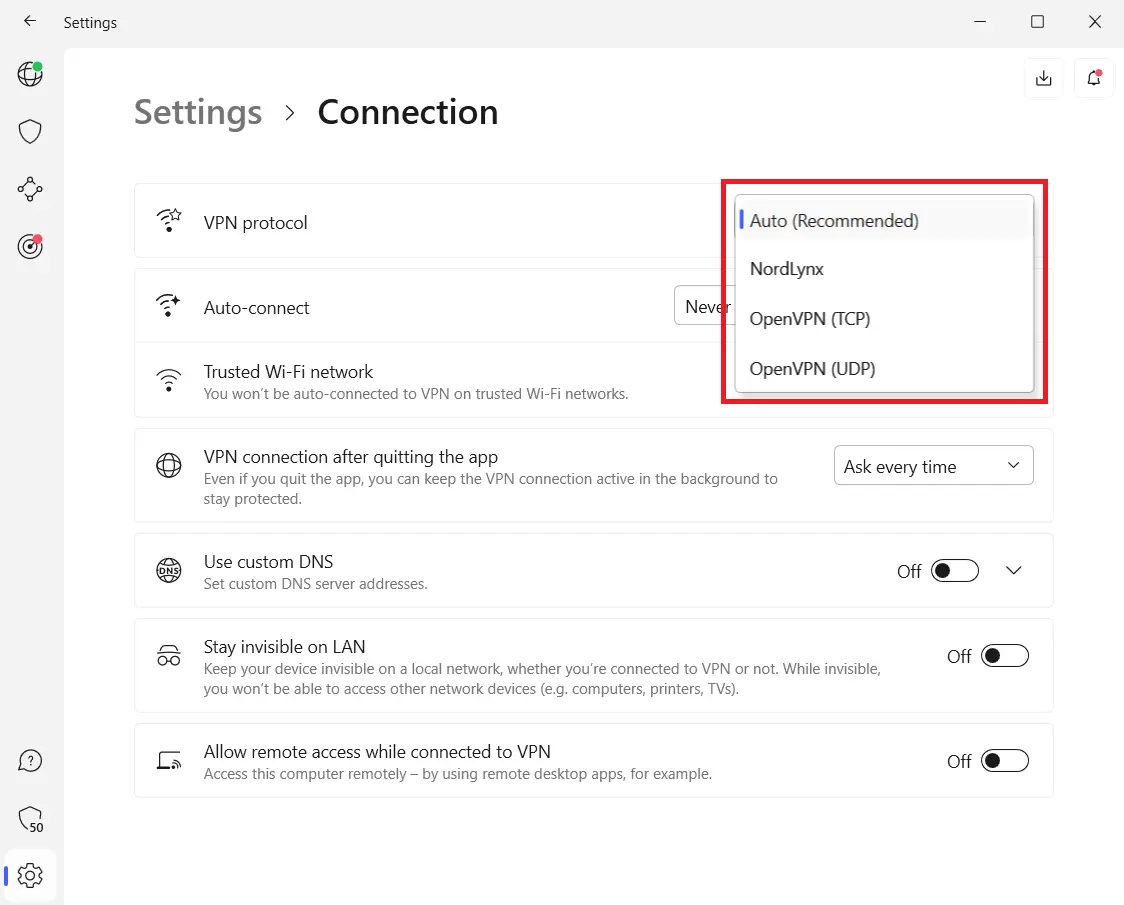This screenshot has height=905, width=1124.
Task: Click VPN connection after quitting the app title
Action: click(351, 457)
